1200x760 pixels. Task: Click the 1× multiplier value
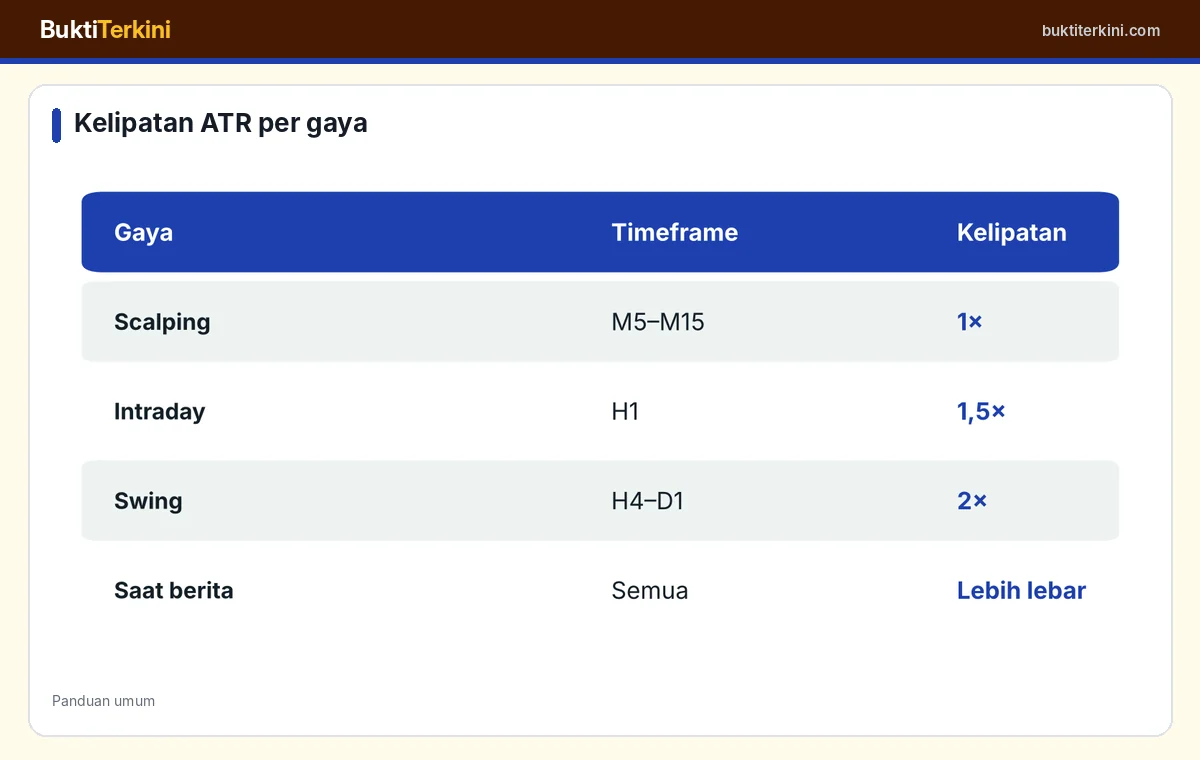(970, 322)
